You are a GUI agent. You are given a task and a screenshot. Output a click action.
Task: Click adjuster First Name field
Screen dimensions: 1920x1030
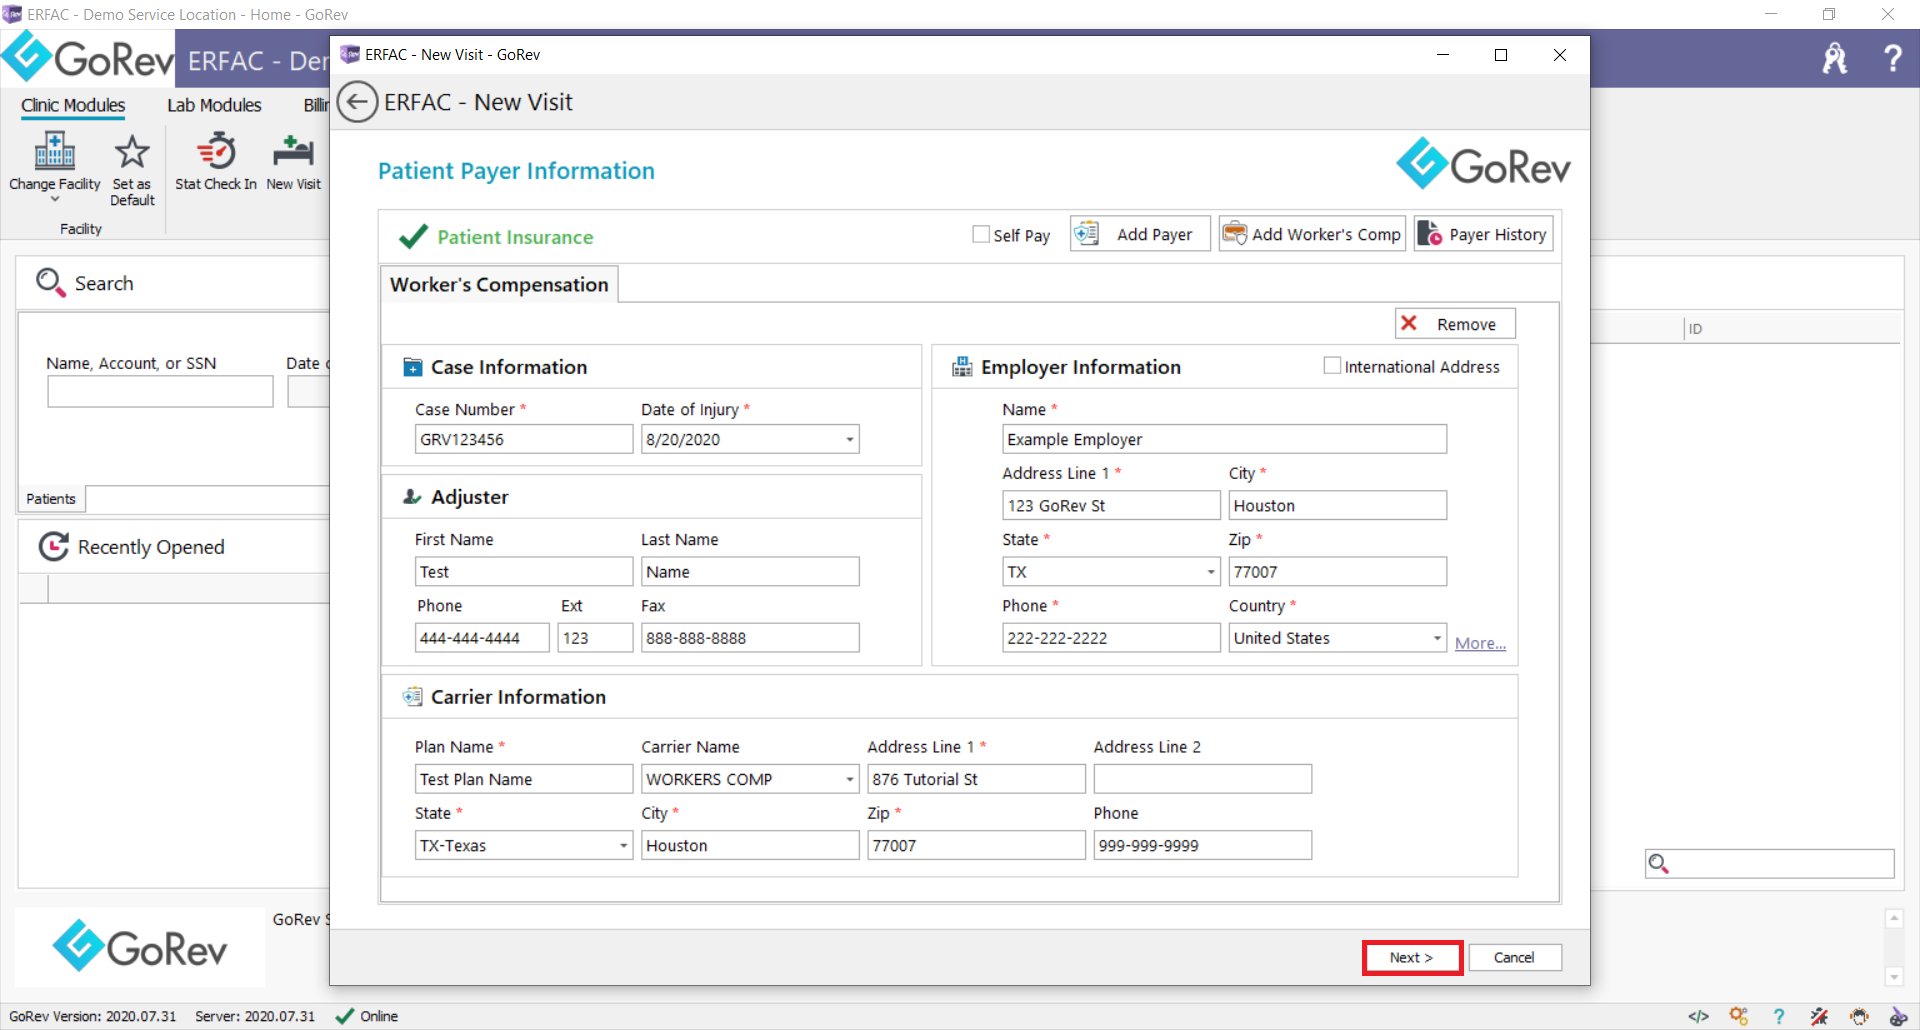click(x=524, y=572)
